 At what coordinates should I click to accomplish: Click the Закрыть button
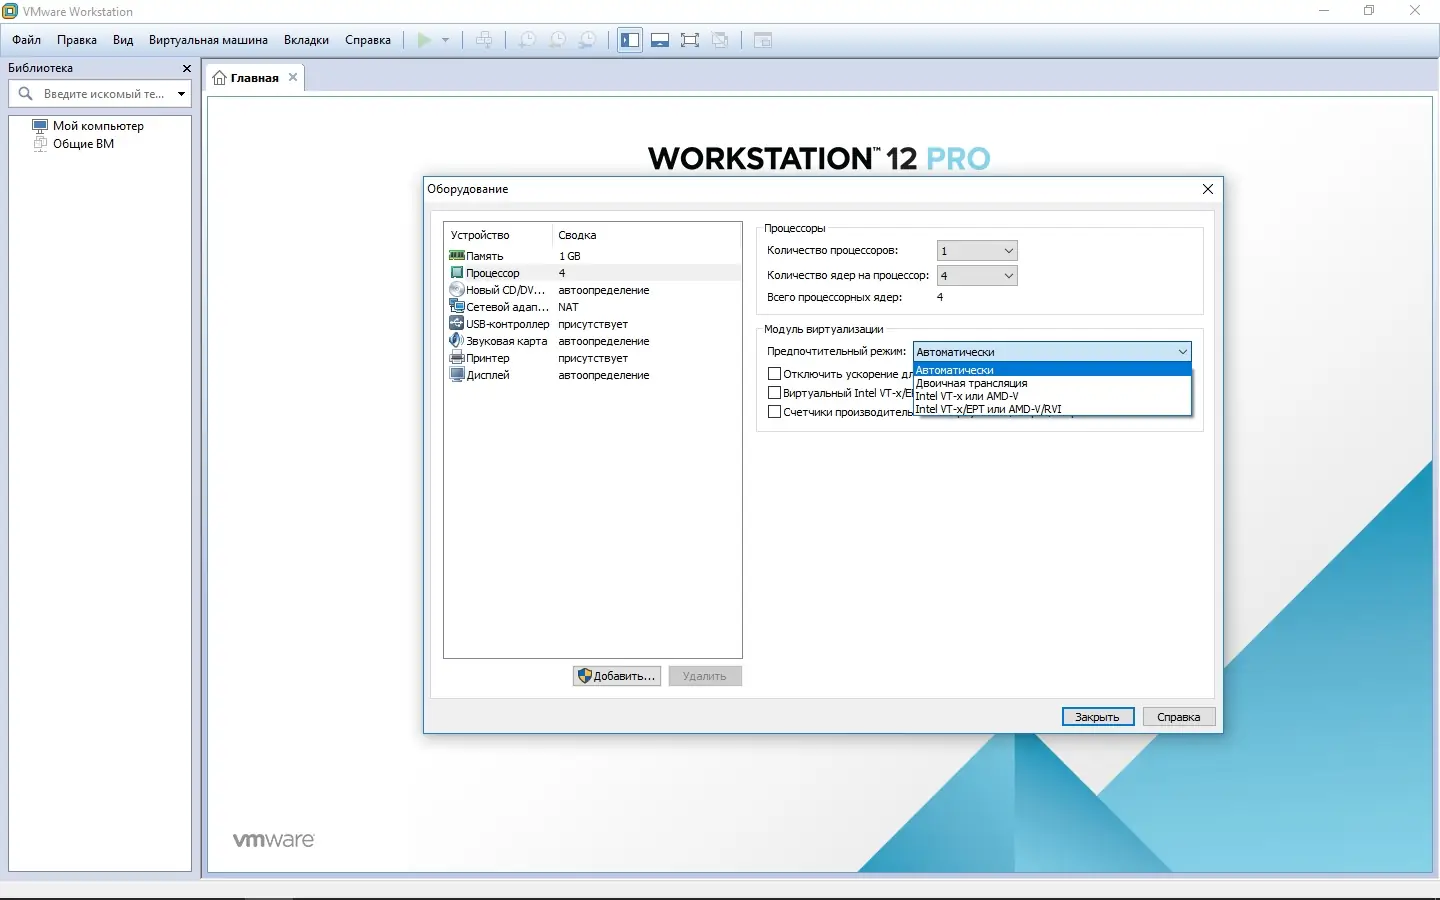pos(1097,717)
